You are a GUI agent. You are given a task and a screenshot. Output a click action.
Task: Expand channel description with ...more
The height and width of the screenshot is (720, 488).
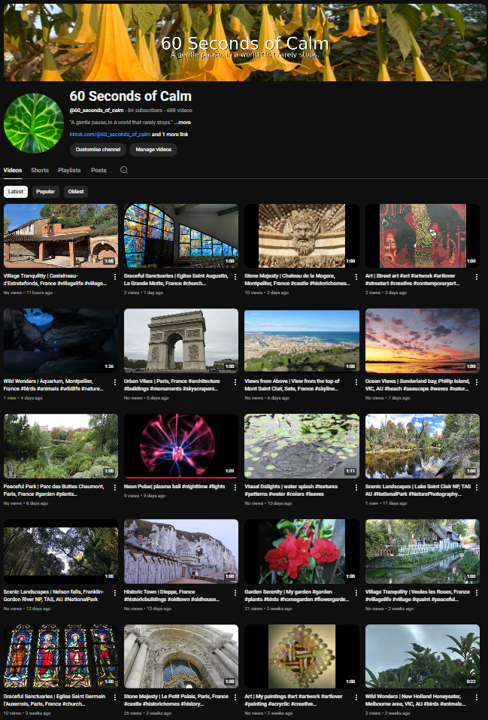[x=182, y=123]
